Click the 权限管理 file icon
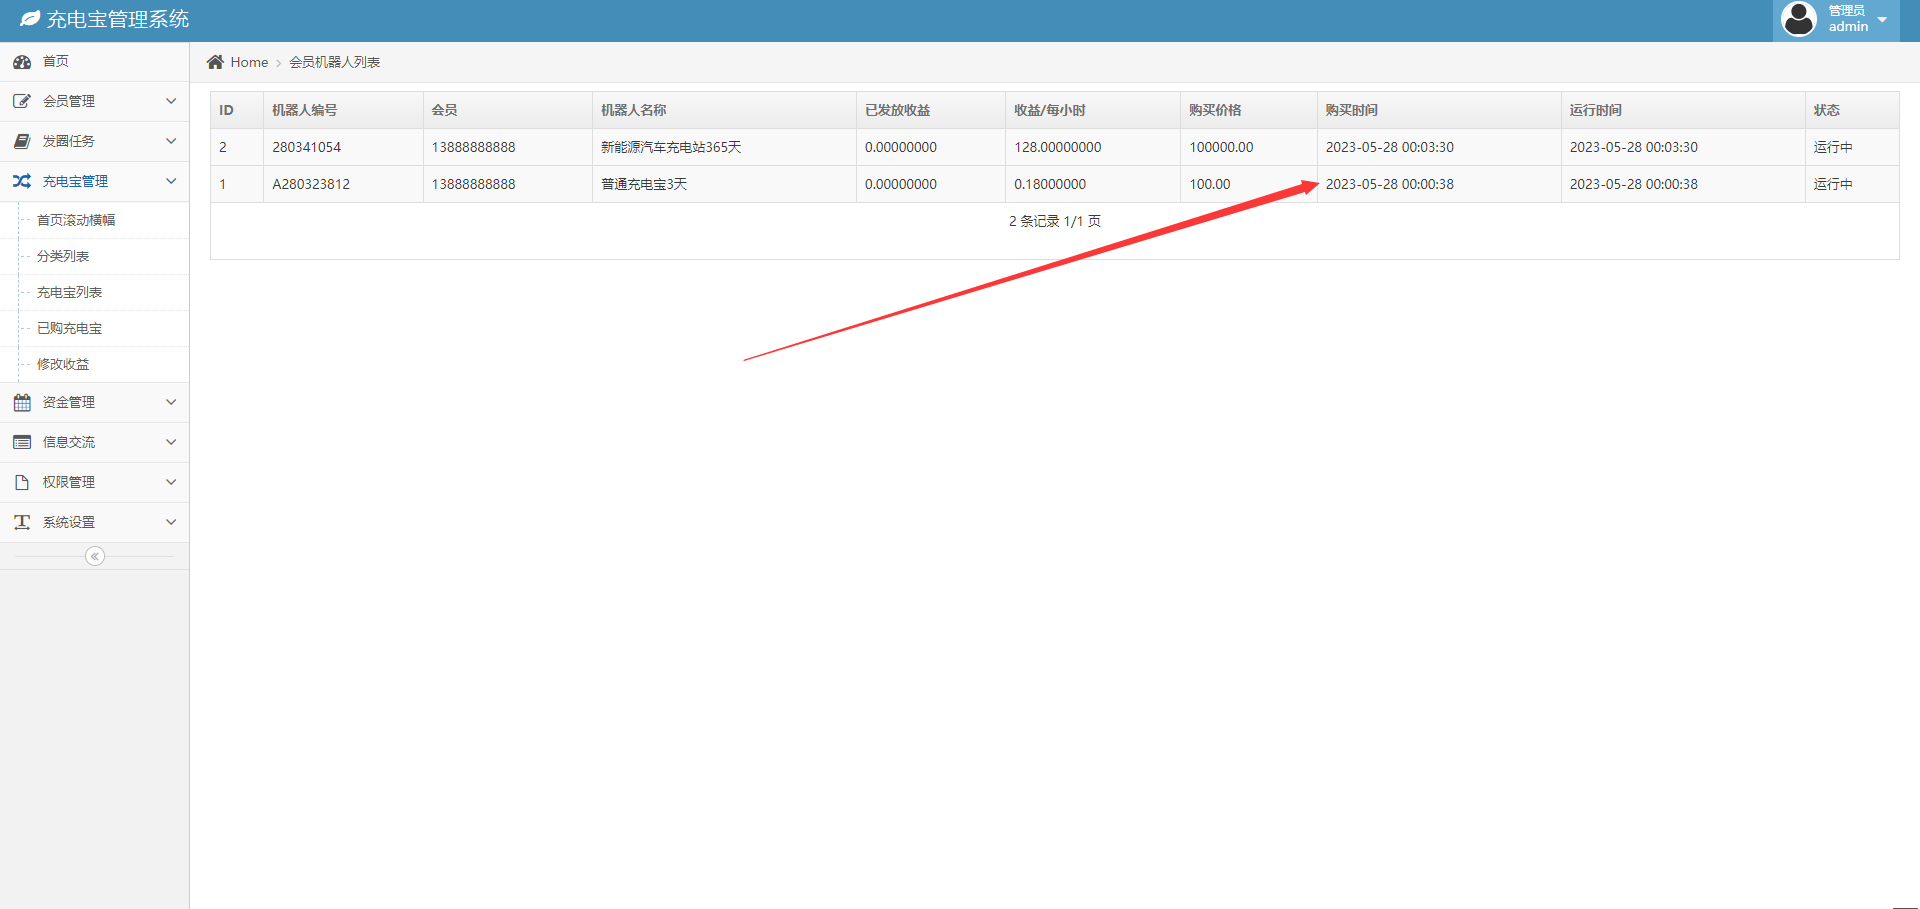 pos(22,483)
